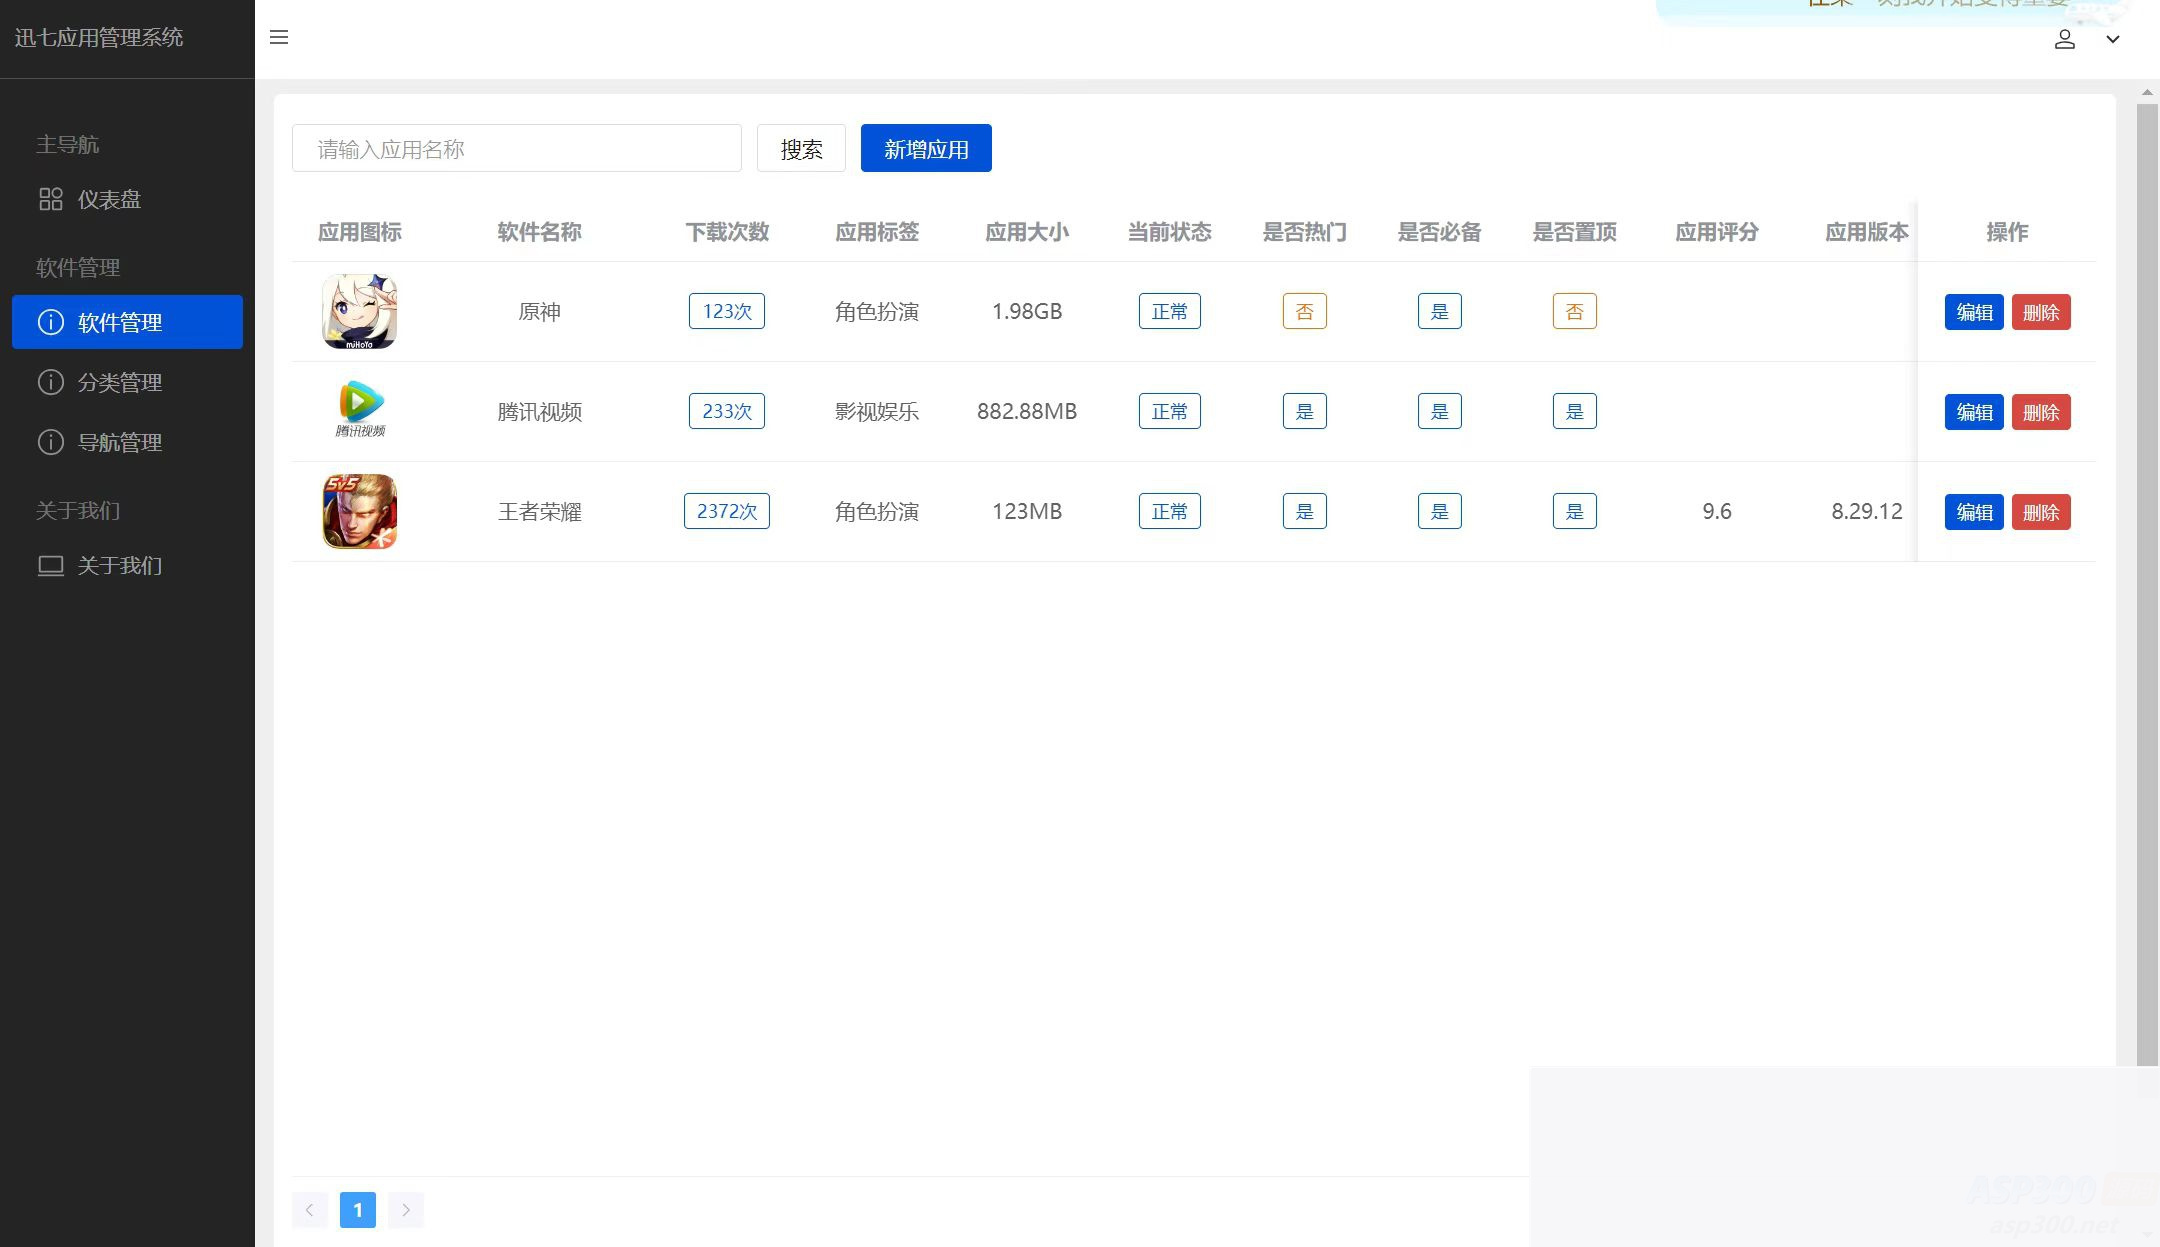Open 关于我们 via the monitor icon
Image resolution: width=2160 pixels, height=1247 pixels.
click(51, 566)
